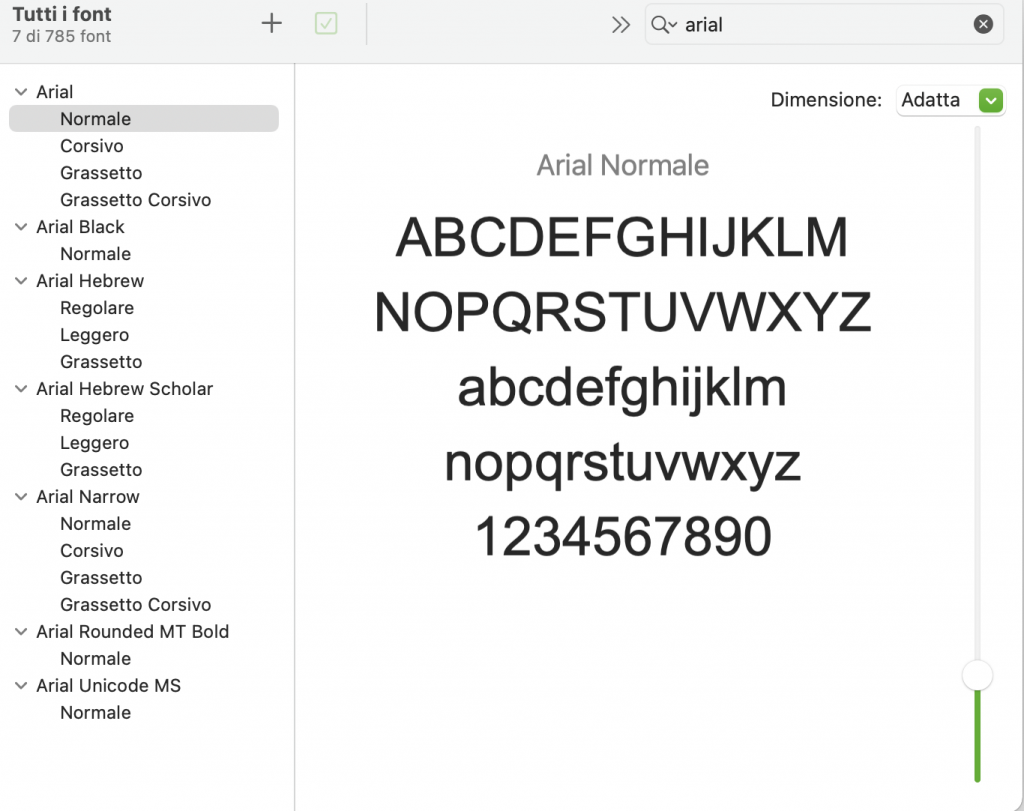Screen dimensions: 1024x811
Task: Click the lowercase a–m preview line
Action: click(622, 389)
